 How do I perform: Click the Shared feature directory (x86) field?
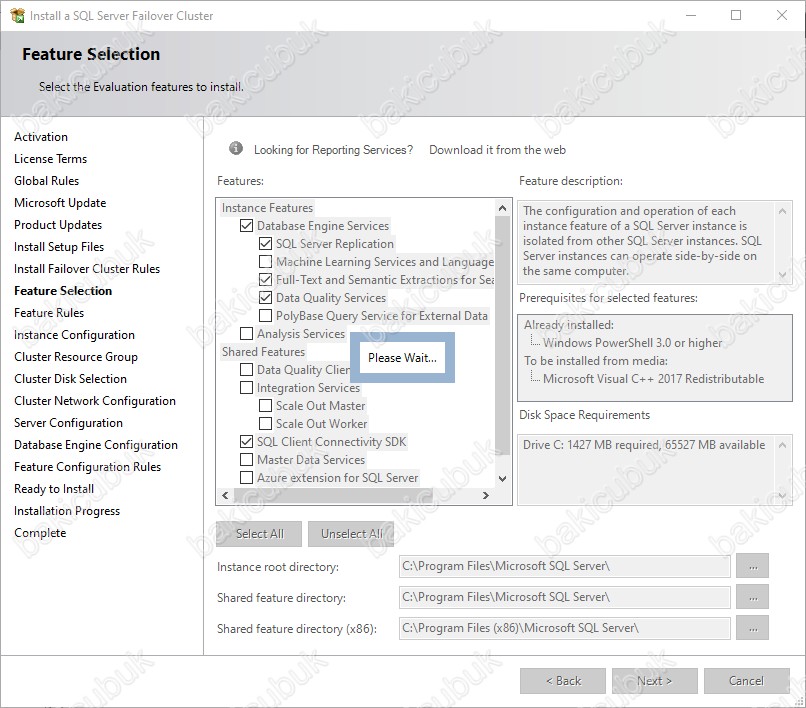564,628
